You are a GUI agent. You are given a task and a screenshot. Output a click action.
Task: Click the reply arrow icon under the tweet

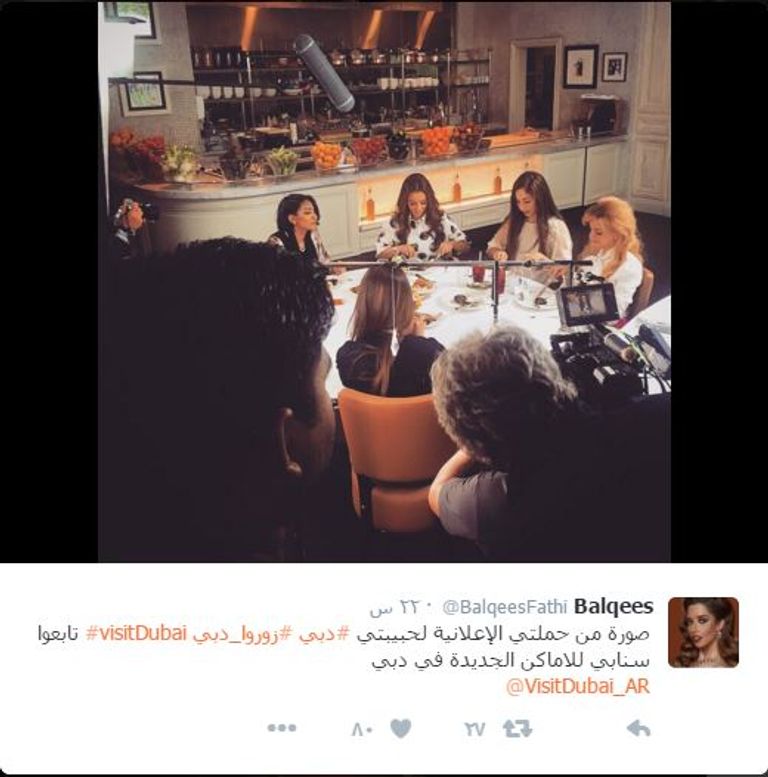point(639,728)
